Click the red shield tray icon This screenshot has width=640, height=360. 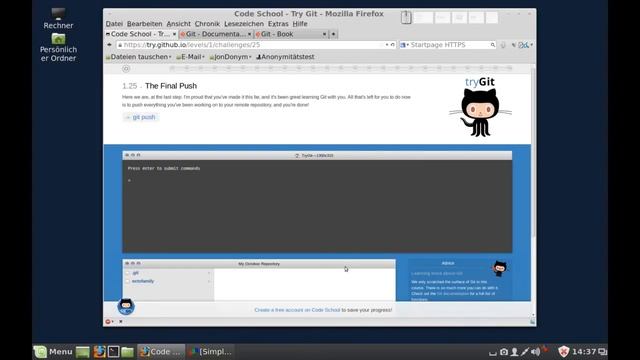[564, 351]
